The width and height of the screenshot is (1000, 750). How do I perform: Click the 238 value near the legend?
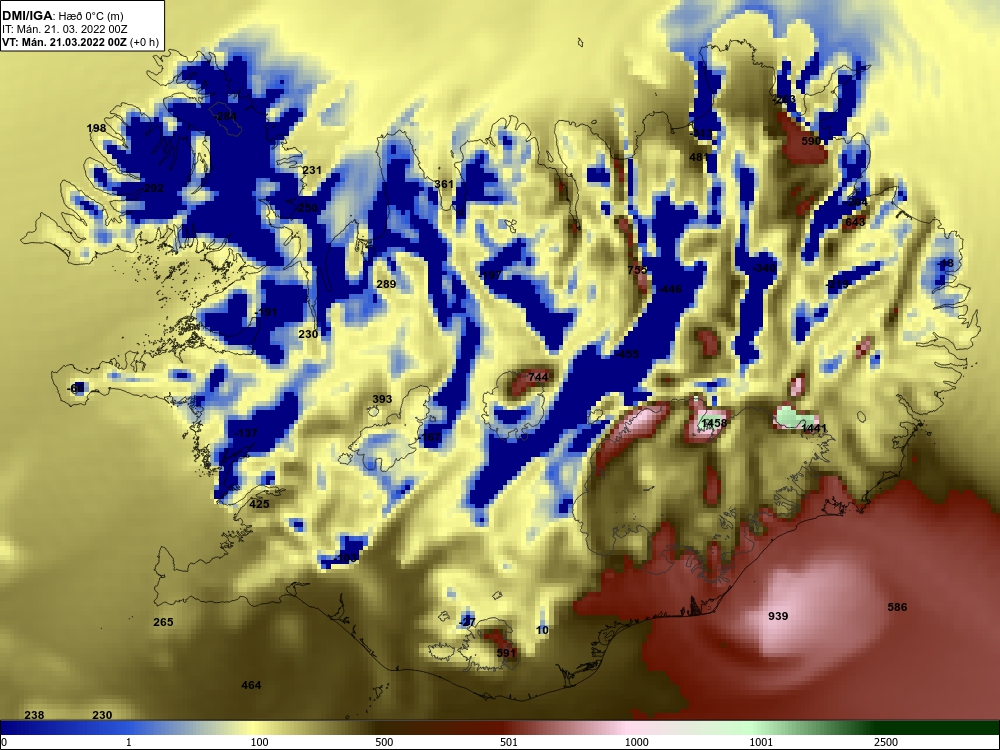click(34, 716)
